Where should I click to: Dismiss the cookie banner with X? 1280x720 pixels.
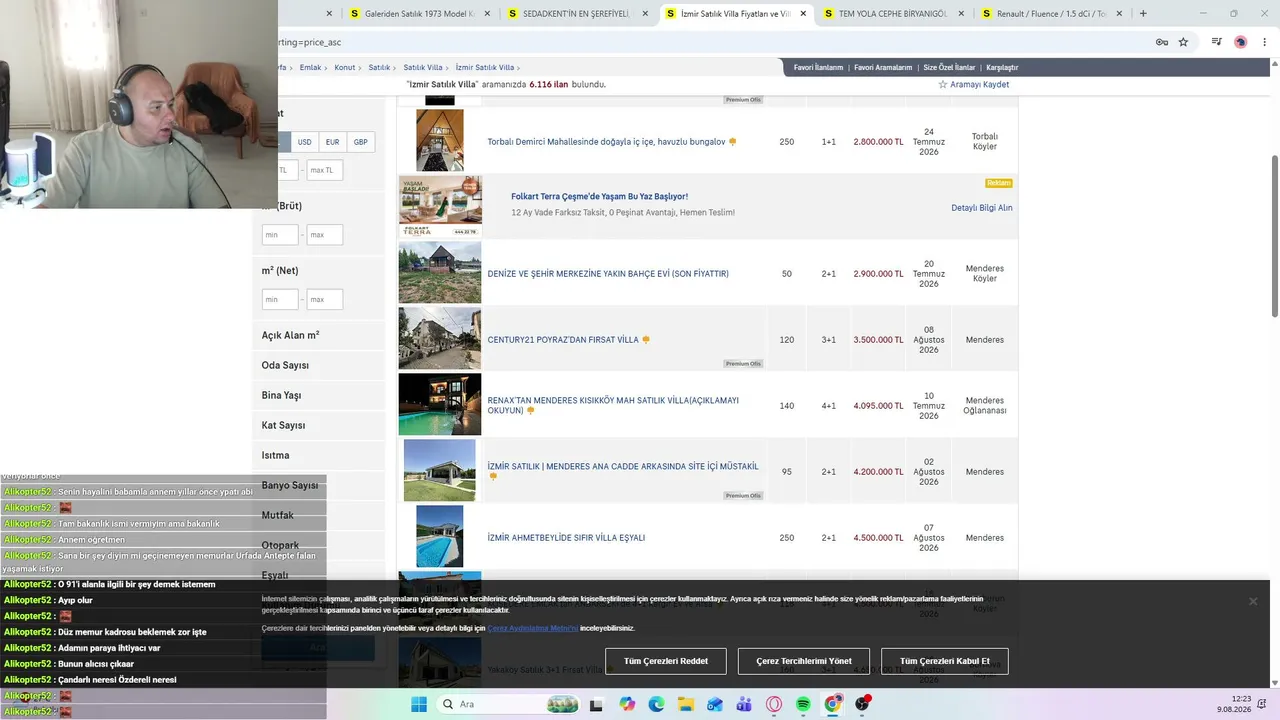pyautogui.click(x=1253, y=601)
